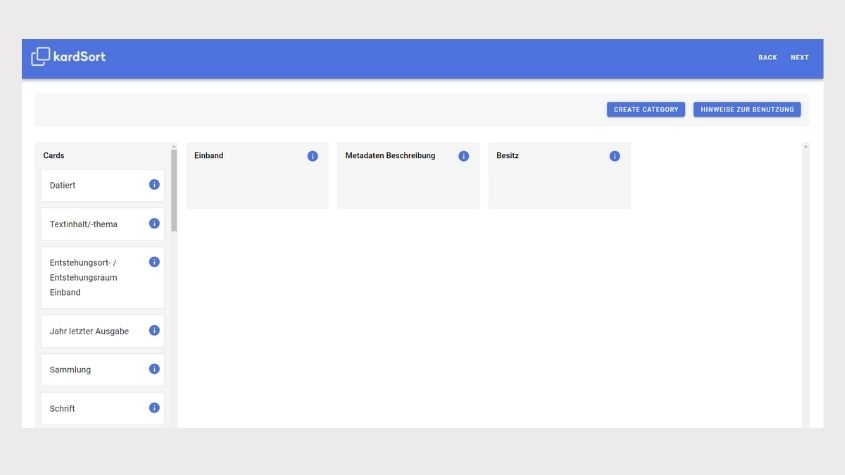Click the Cards panel heading
The image size is (845, 475).
(x=53, y=155)
